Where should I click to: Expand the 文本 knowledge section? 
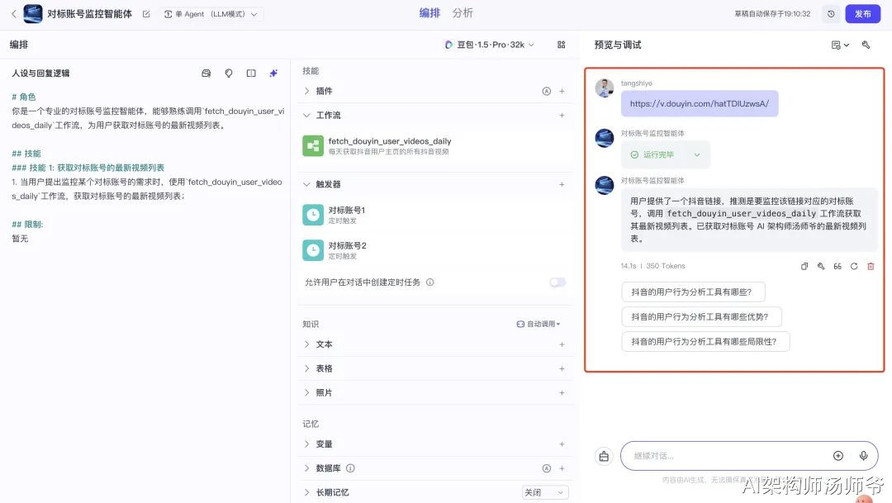pos(307,344)
